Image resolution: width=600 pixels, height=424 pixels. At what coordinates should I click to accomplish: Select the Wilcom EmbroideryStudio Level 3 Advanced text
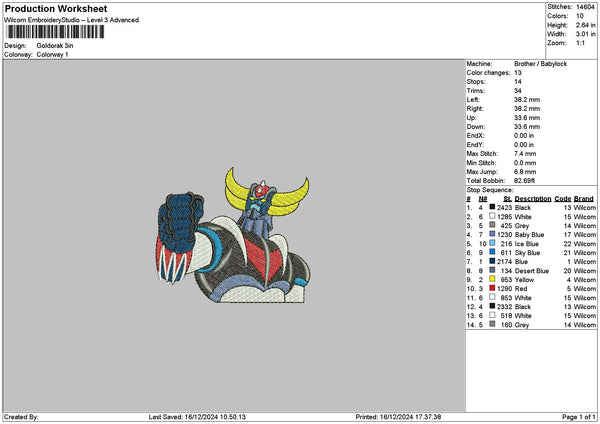click(x=72, y=20)
